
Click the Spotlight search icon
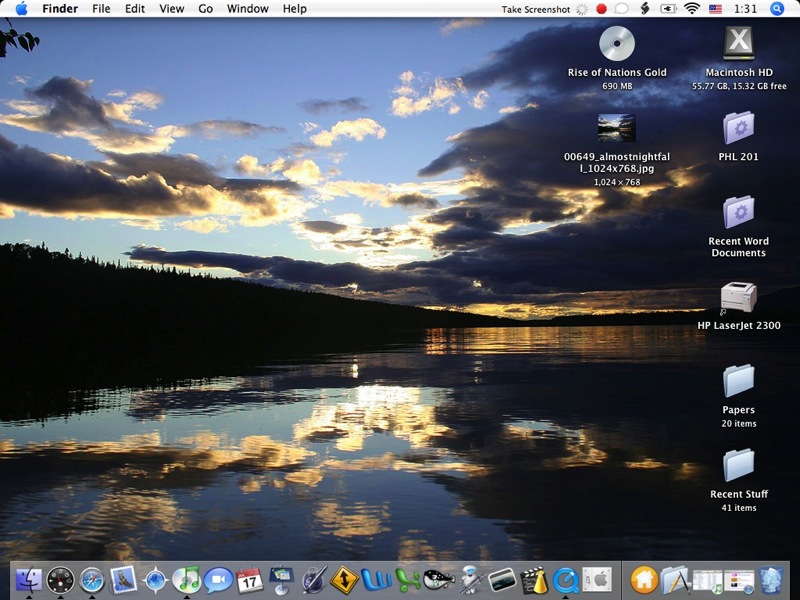click(777, 9)
